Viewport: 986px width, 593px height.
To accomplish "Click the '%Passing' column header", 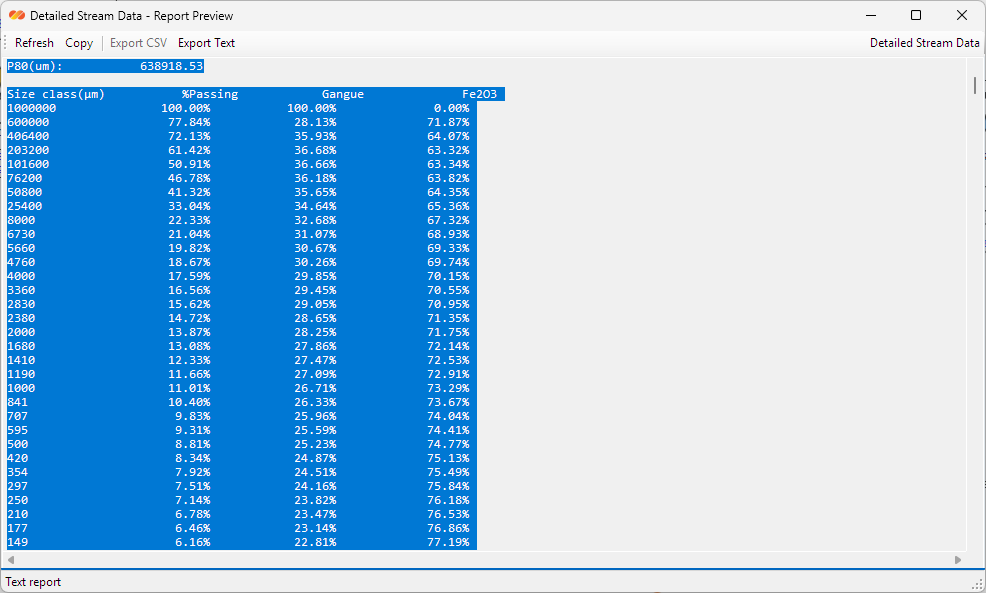I will tap(210, 94).
